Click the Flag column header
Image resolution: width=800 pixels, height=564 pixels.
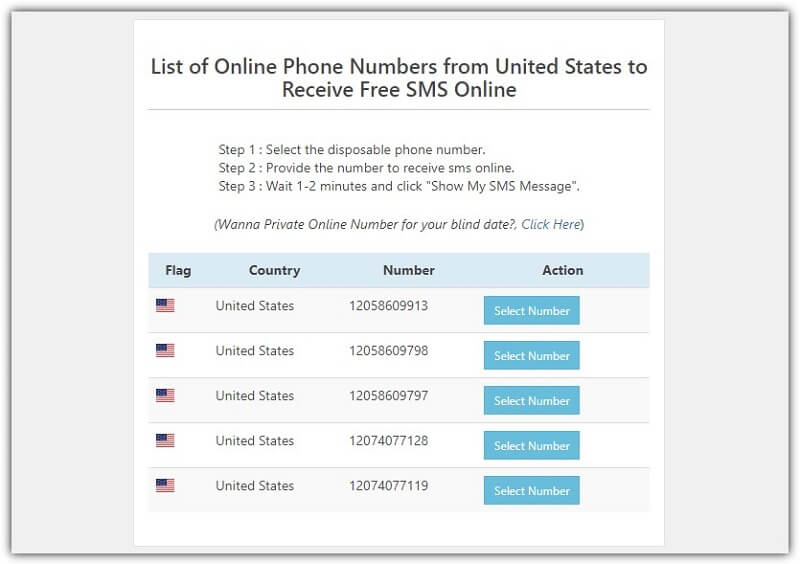coord(178,270)
